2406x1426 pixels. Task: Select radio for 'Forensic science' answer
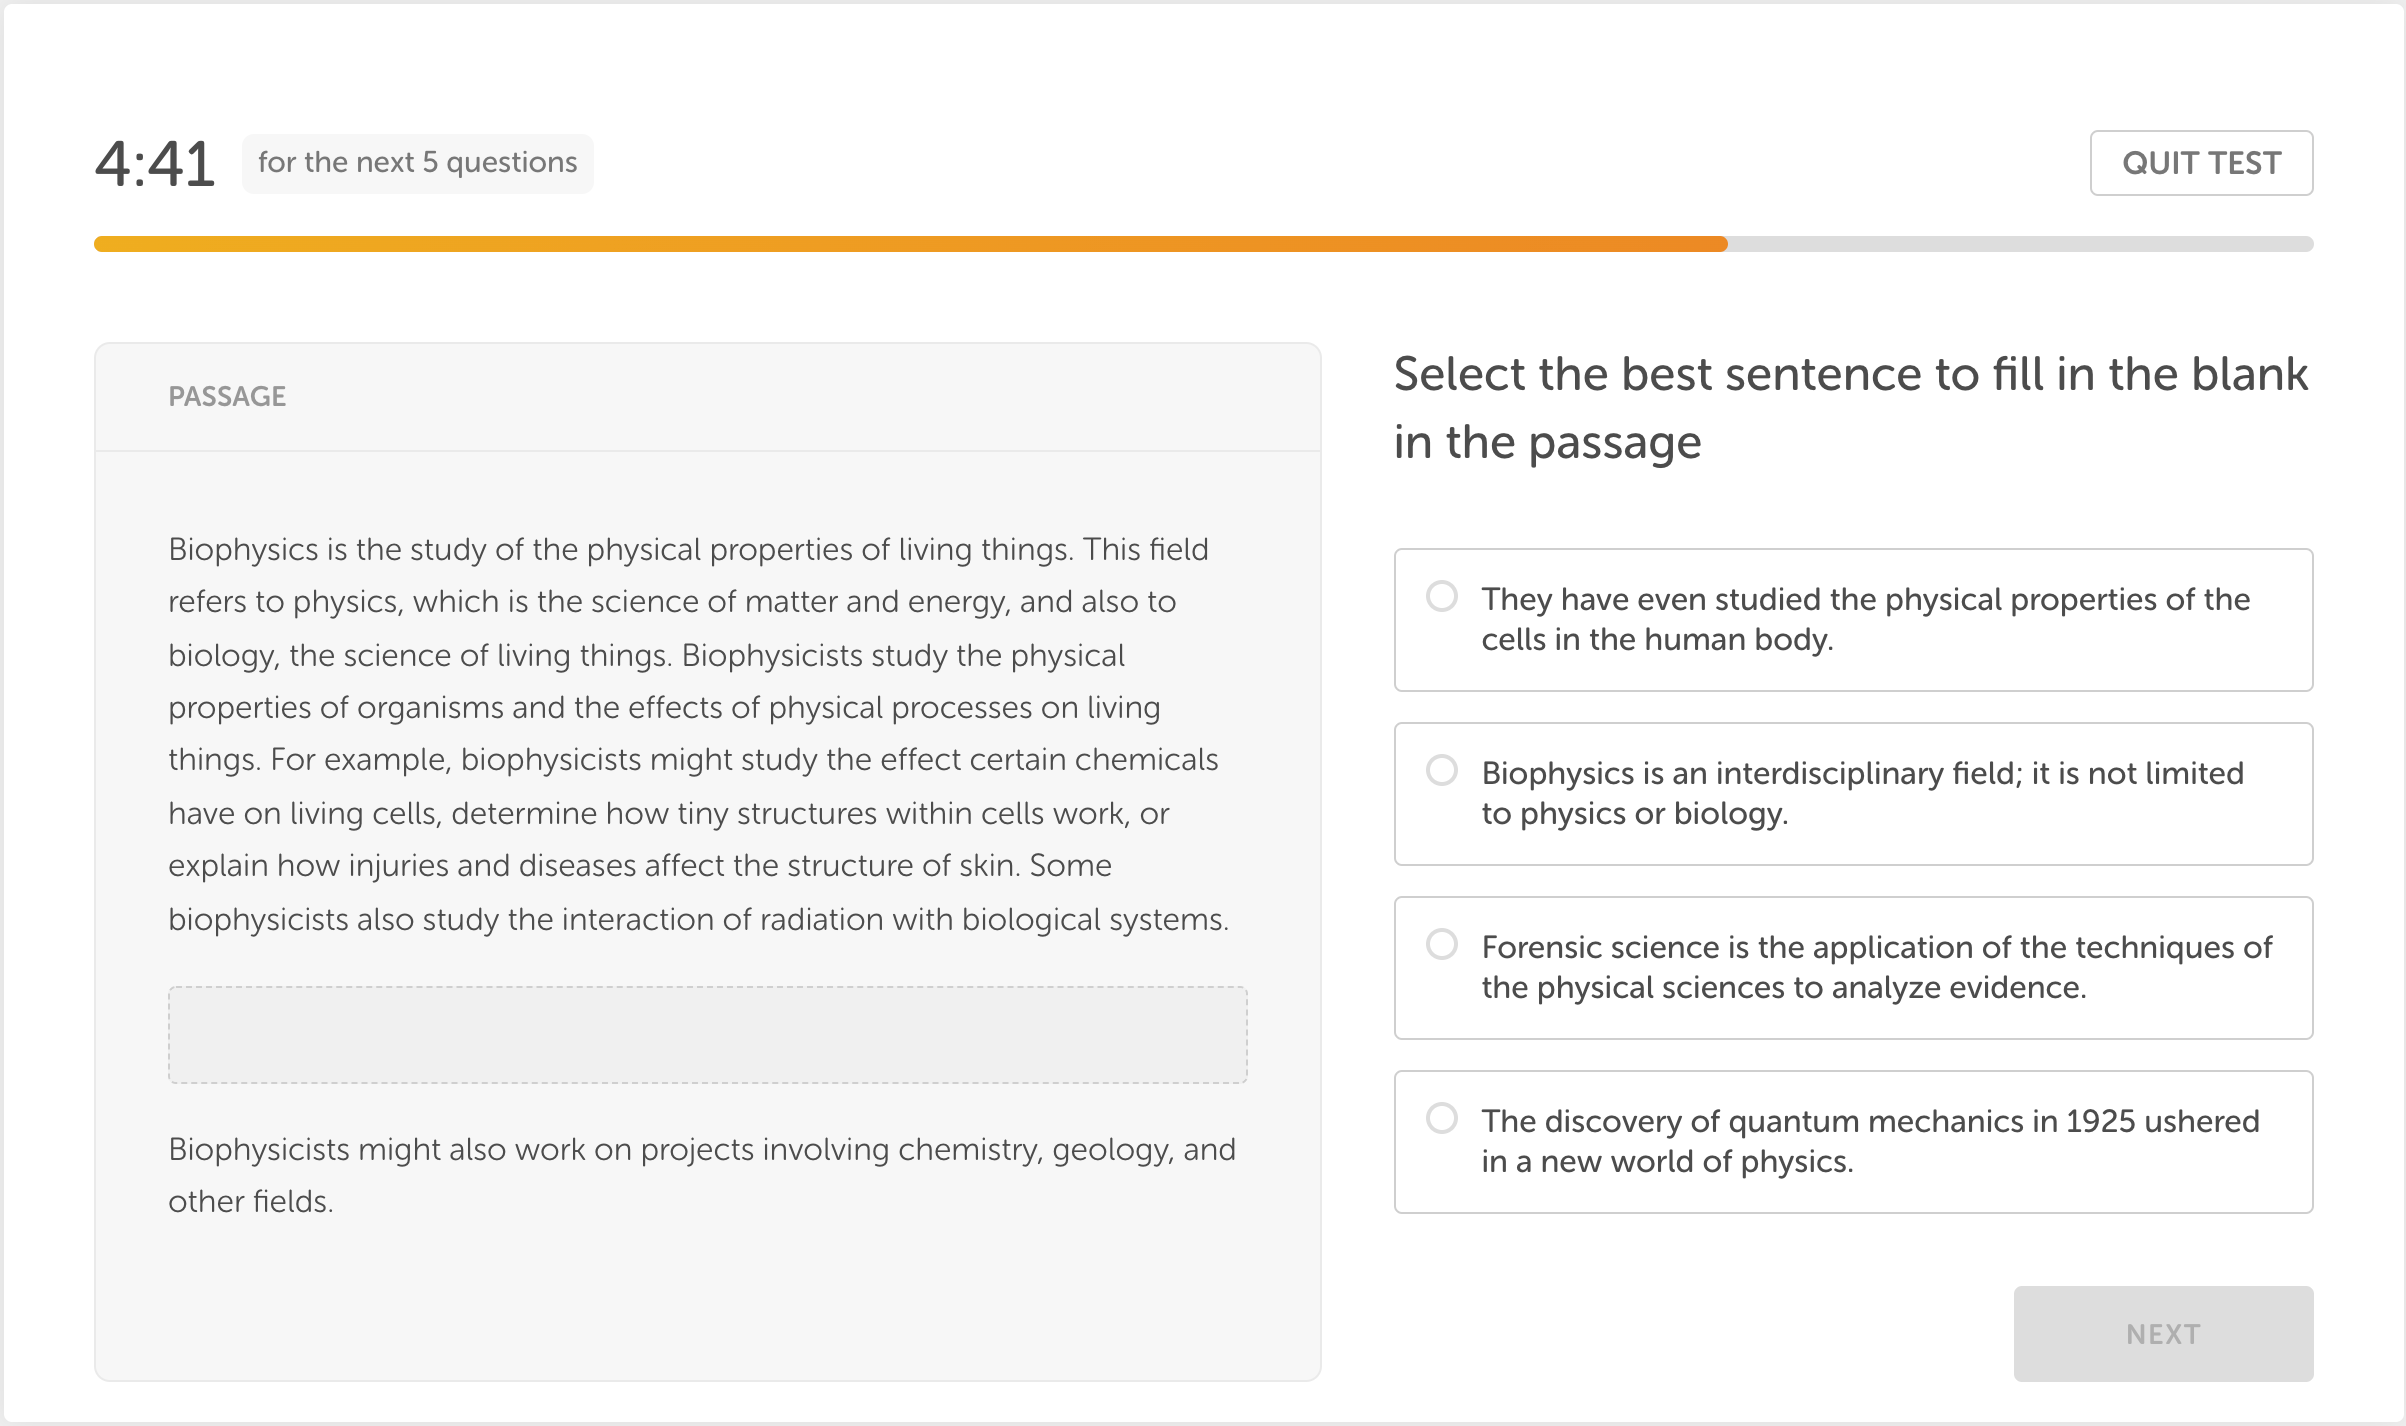[1441, 944]
